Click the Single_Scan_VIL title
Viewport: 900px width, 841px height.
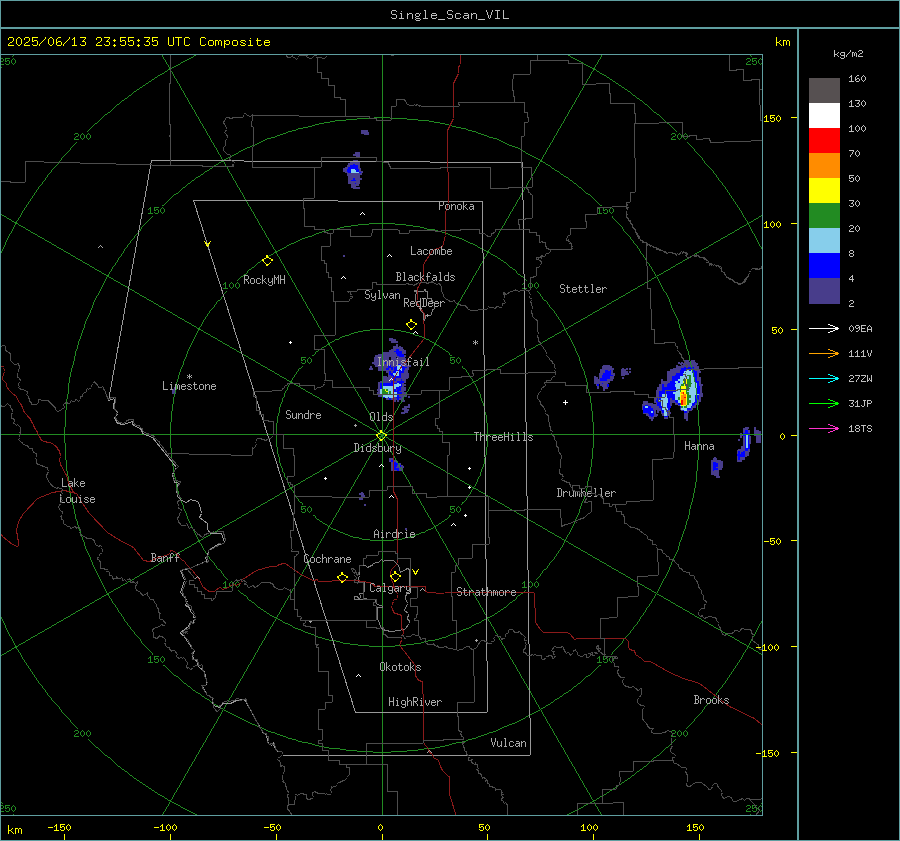[x=449, y=15]
